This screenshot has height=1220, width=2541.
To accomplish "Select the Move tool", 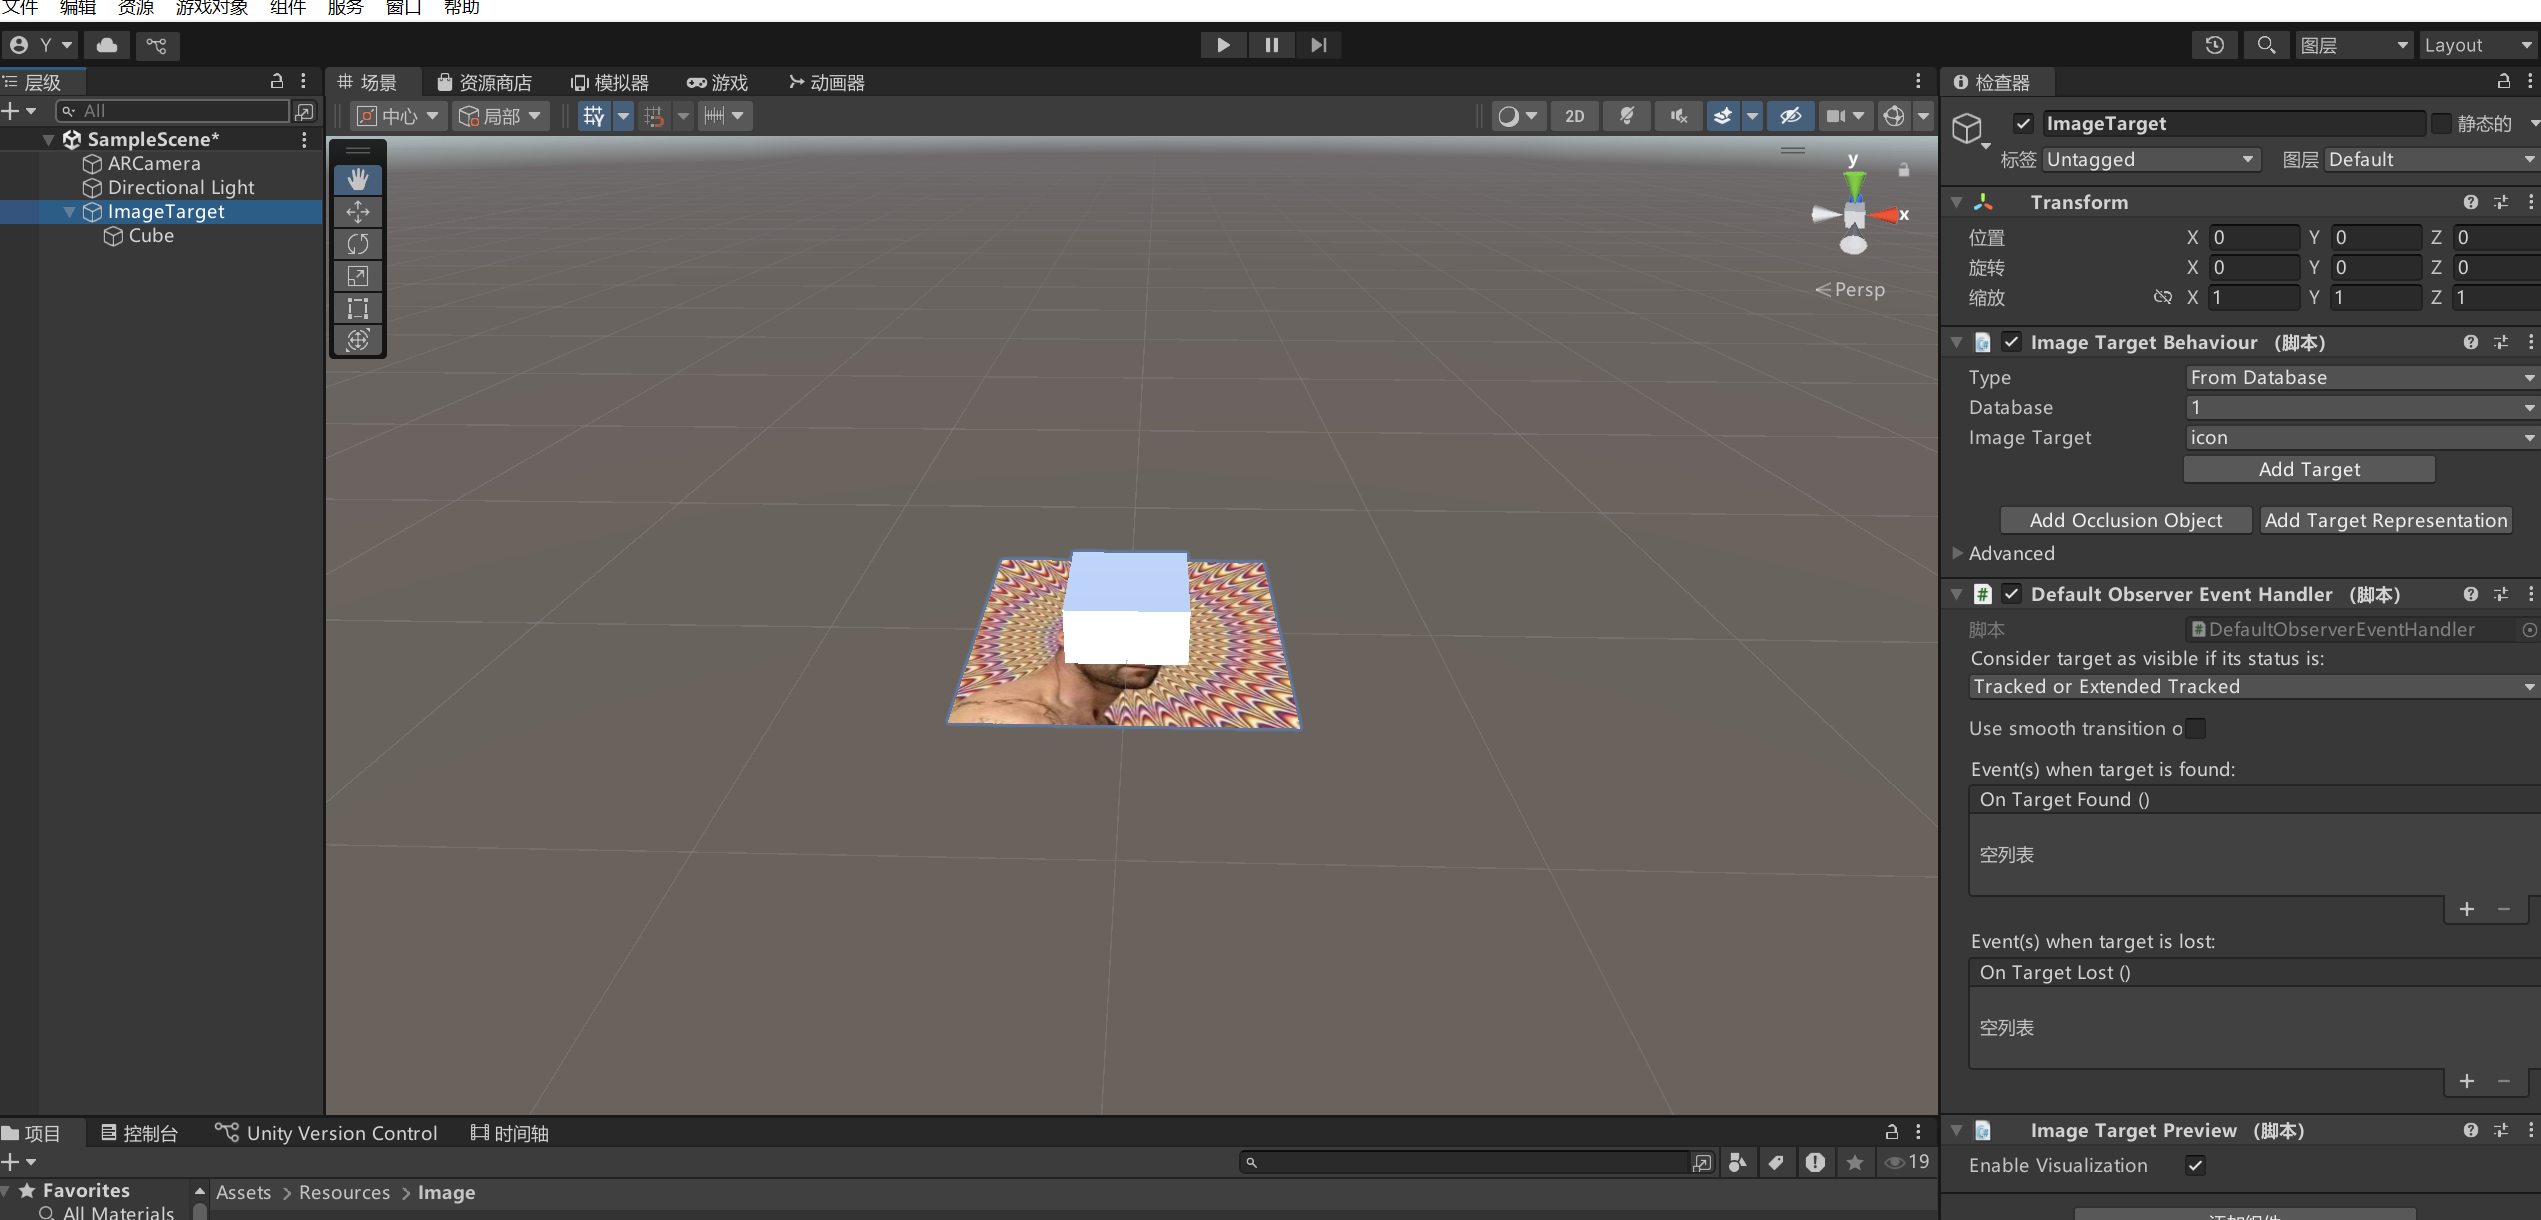I will [358, 212].
